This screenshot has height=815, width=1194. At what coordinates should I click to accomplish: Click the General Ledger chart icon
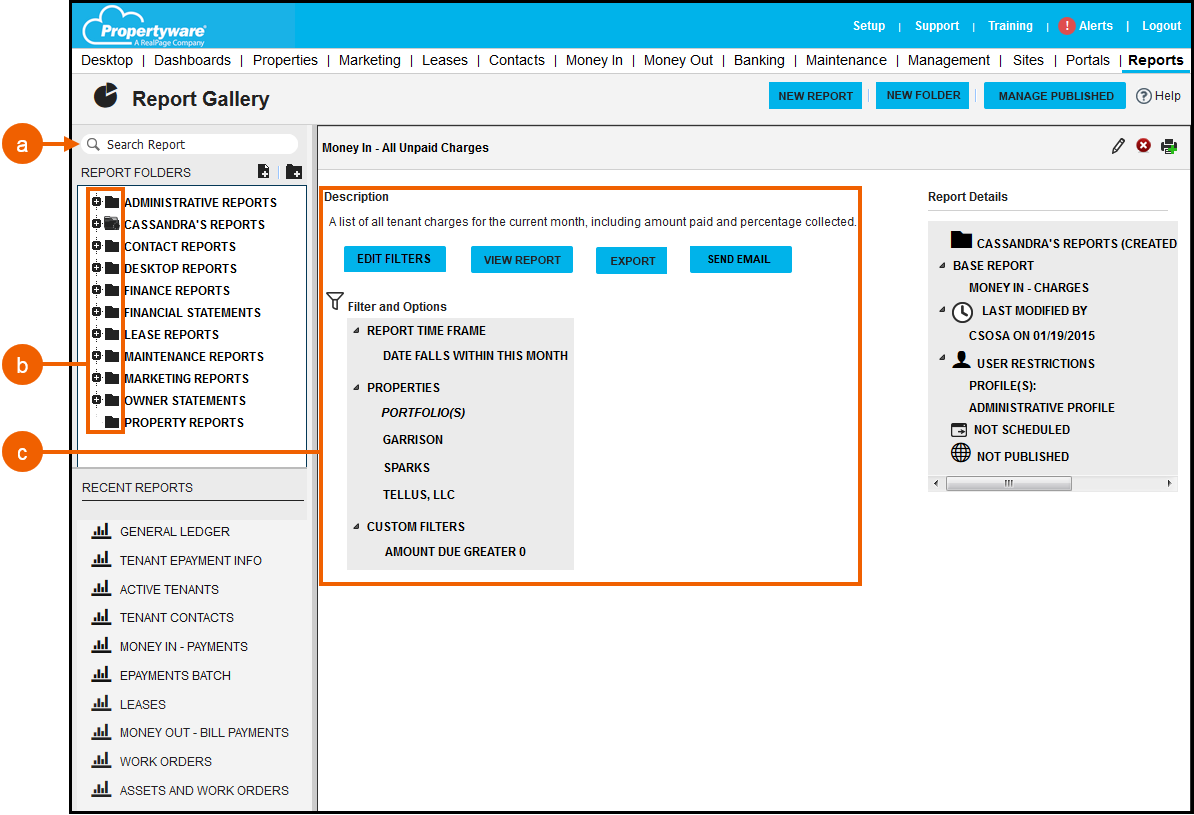pos(101,532)
